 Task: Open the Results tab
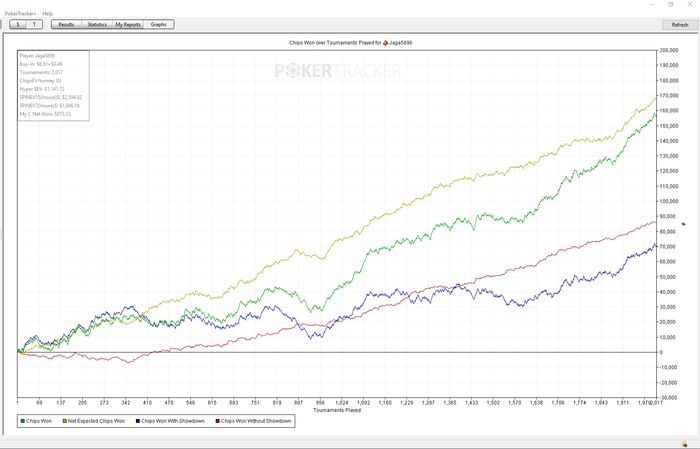tap(67, 25)
